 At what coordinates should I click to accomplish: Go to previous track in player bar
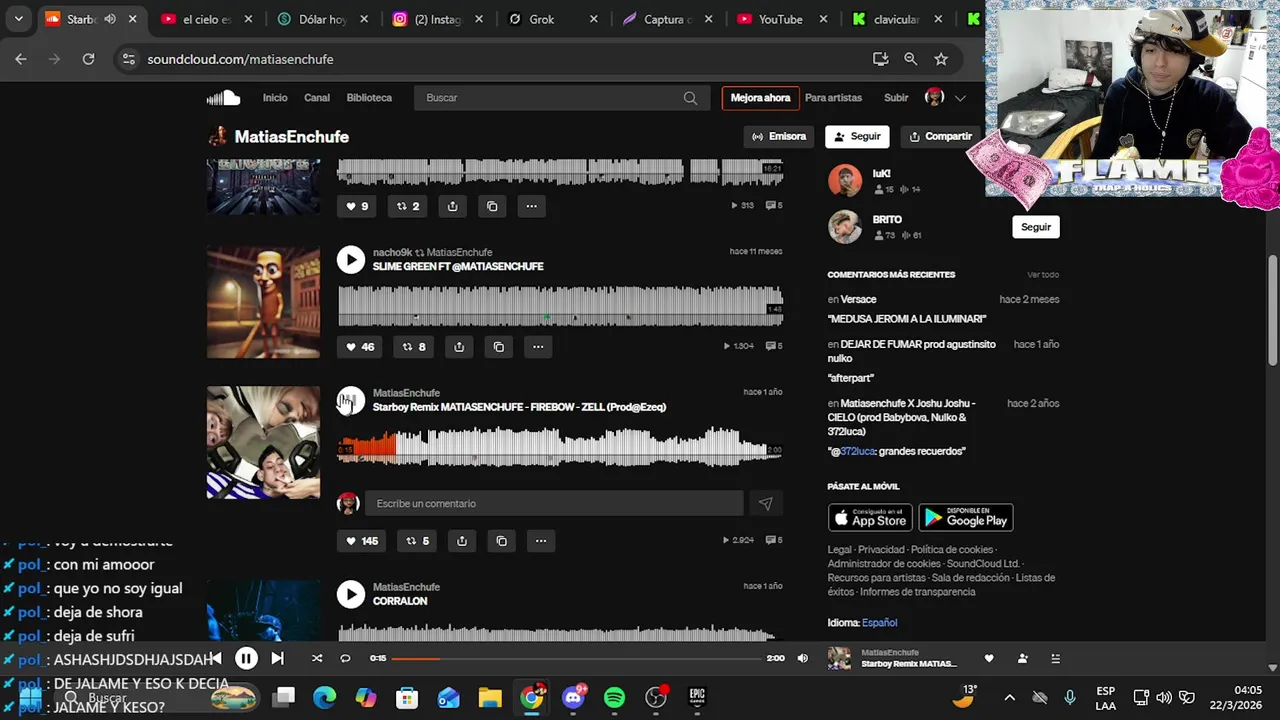215,658
